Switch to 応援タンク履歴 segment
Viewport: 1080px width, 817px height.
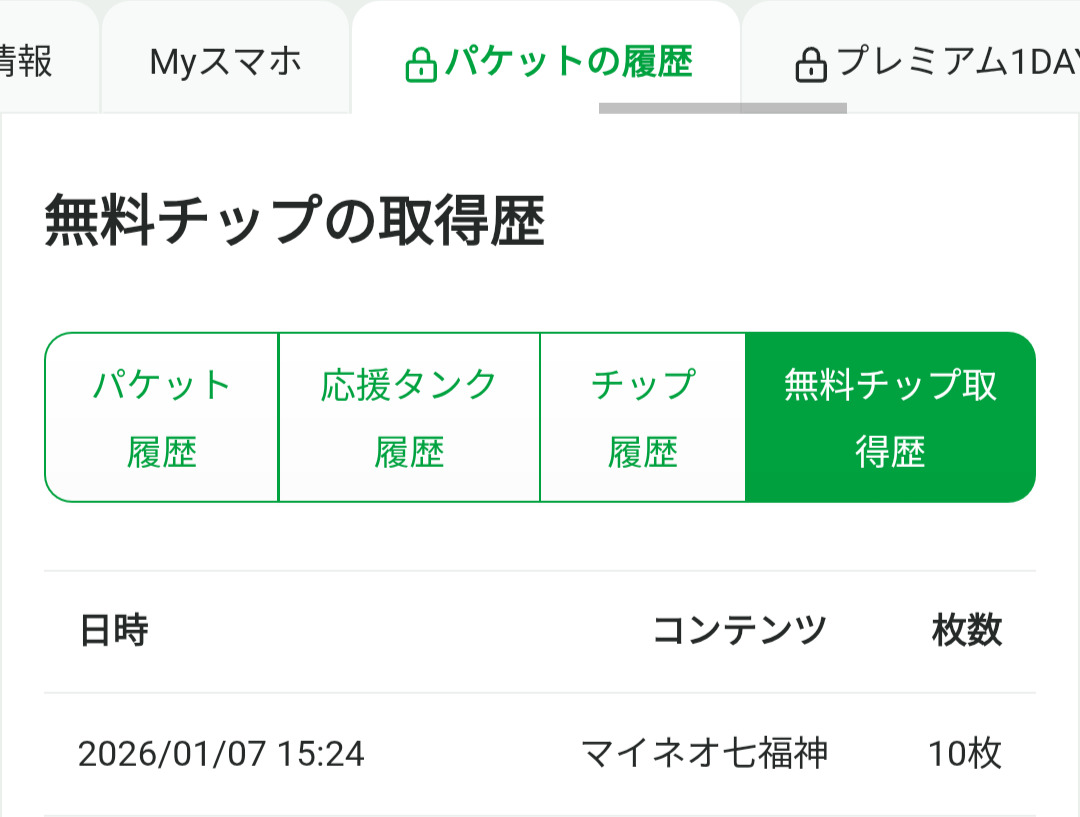point(409,418)
